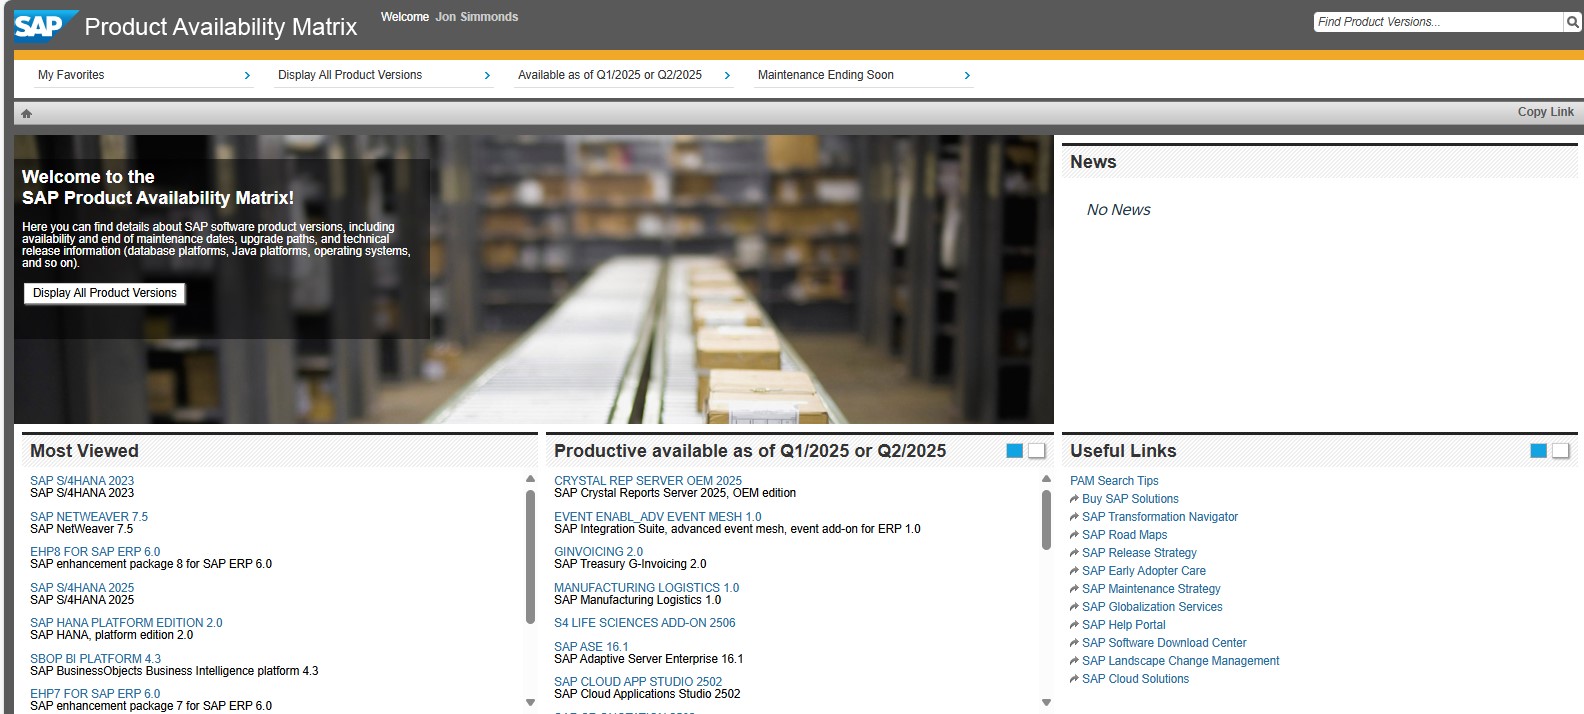Click the home icon in the breadcrumb bar
The image size is (1584, 714).
[26, 113]
